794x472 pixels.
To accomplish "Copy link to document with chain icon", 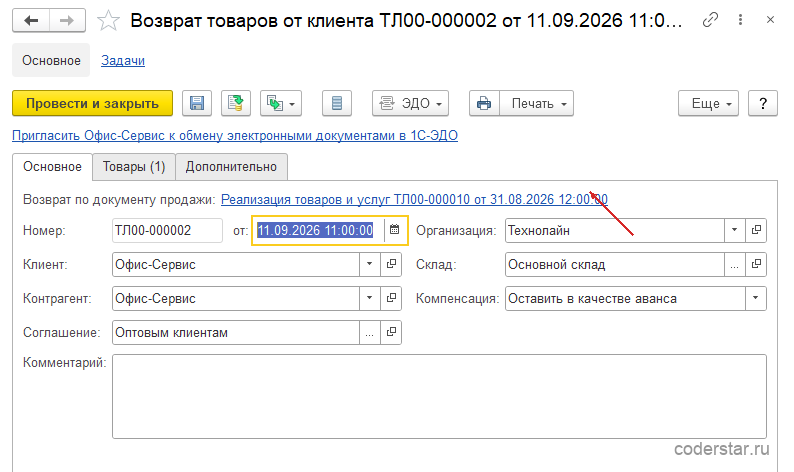I will 710,20.
